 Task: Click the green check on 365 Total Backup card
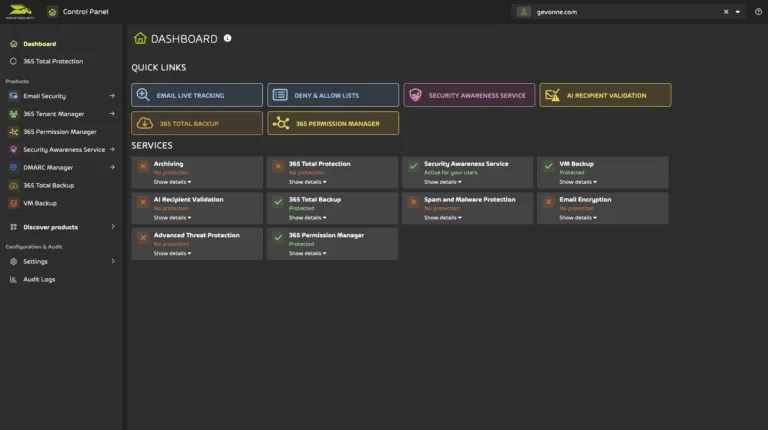(278, 202)
